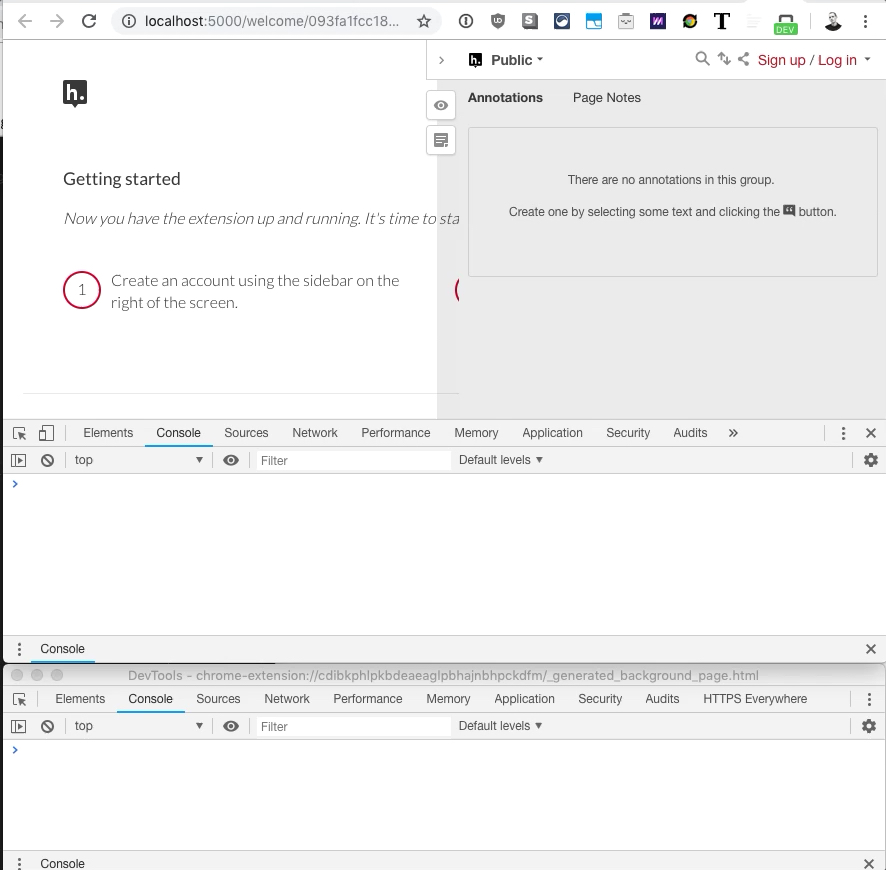Click the address bar URL field

click(x=272, y=21)
